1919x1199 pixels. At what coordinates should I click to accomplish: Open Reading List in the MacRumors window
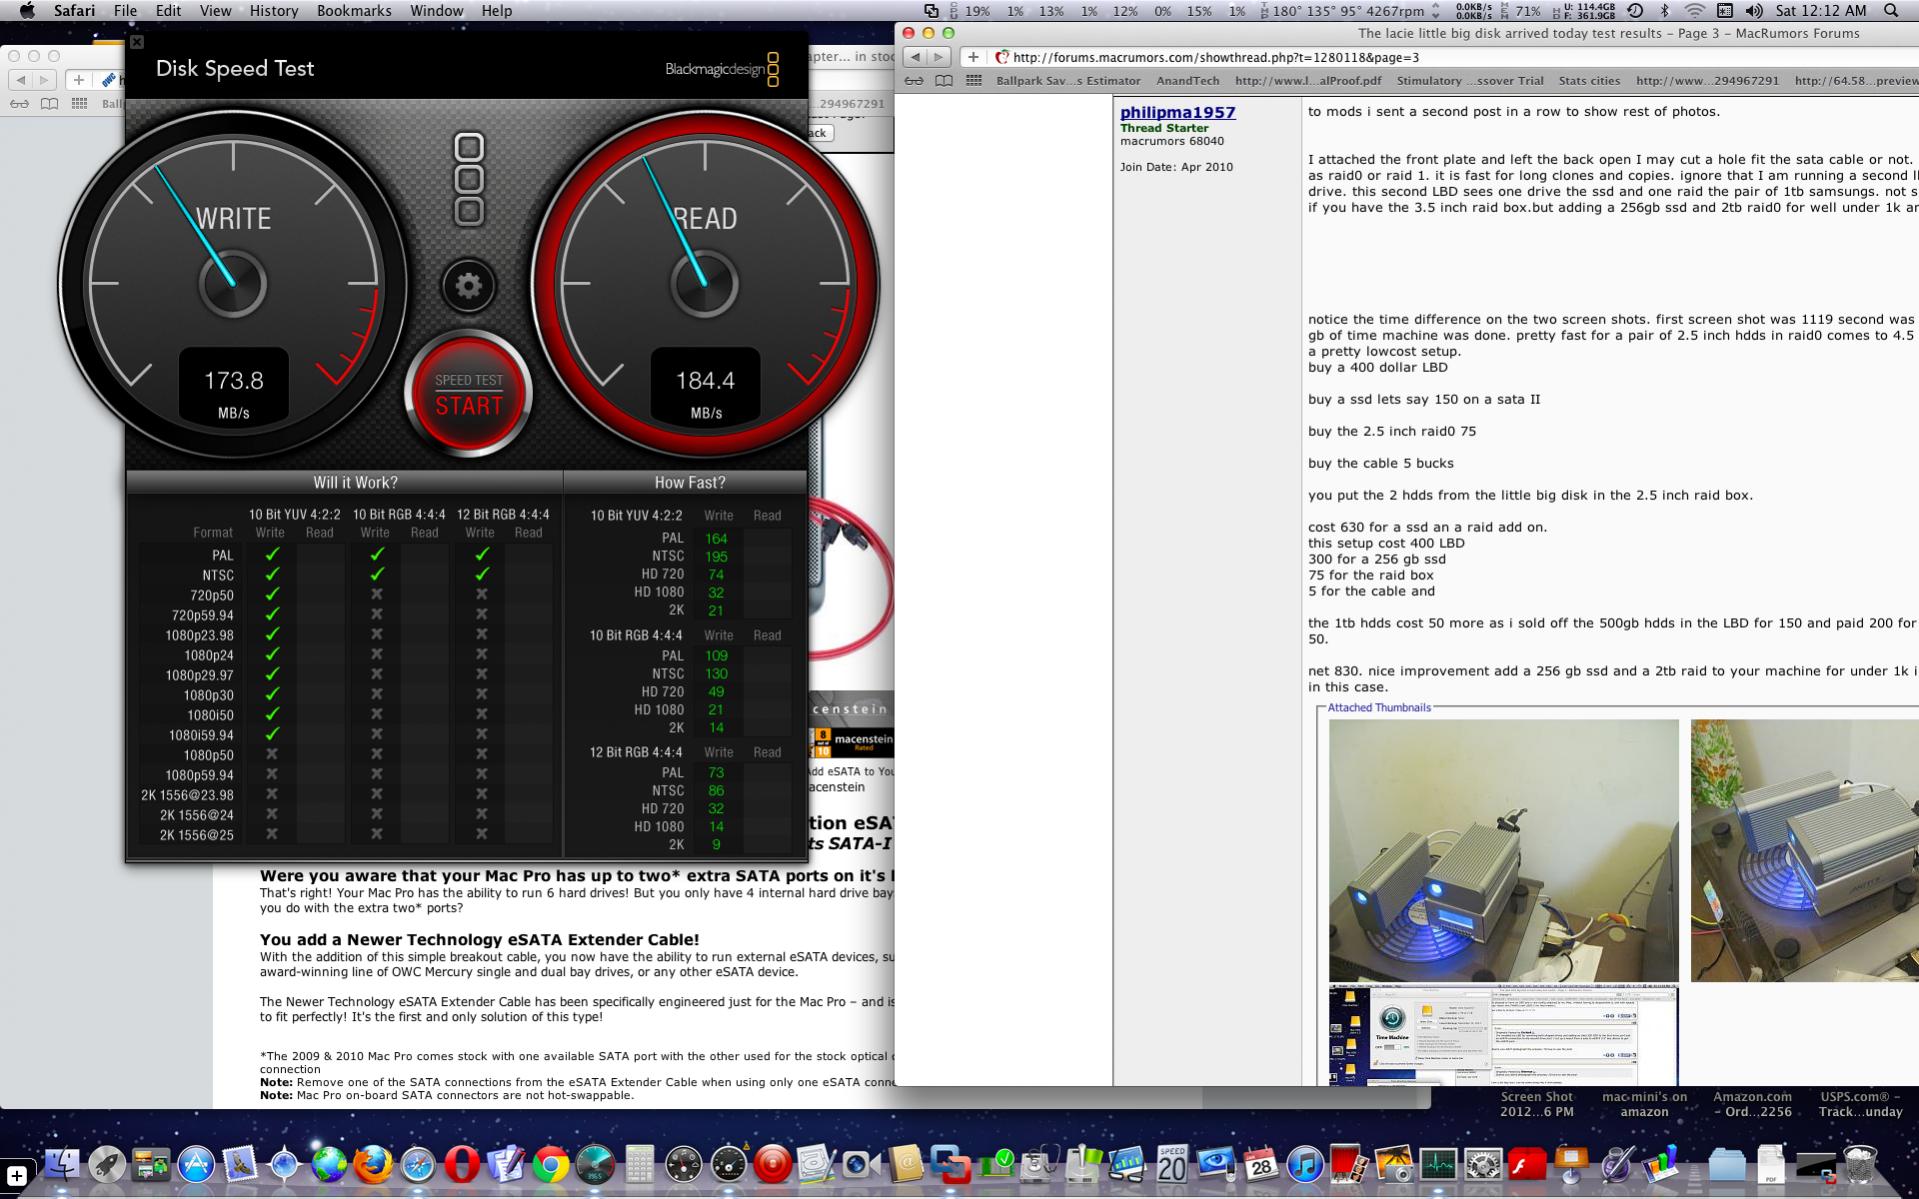pyautogui.click(x=914, y=81)
